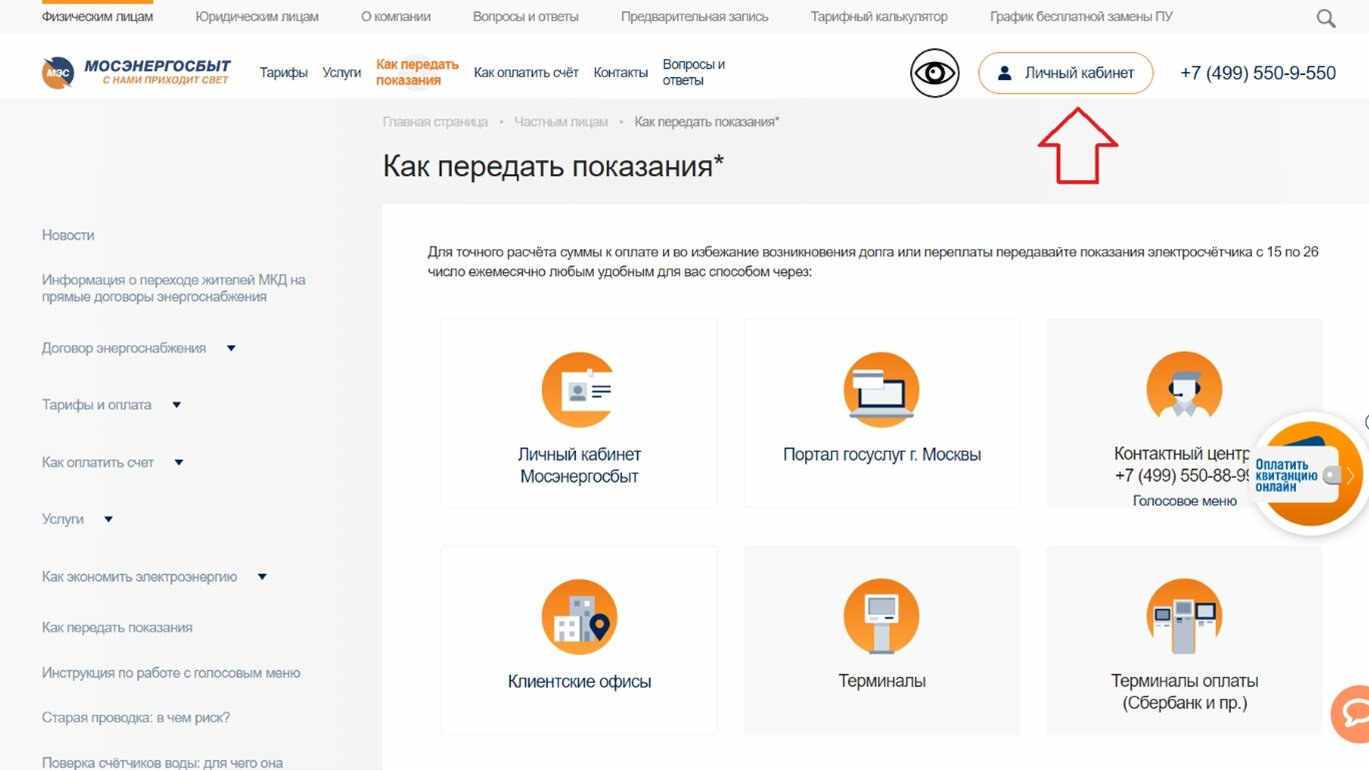Open Услуги sidebar link
Viewport: 1369px width, 770px height.
tap(63, 519)
